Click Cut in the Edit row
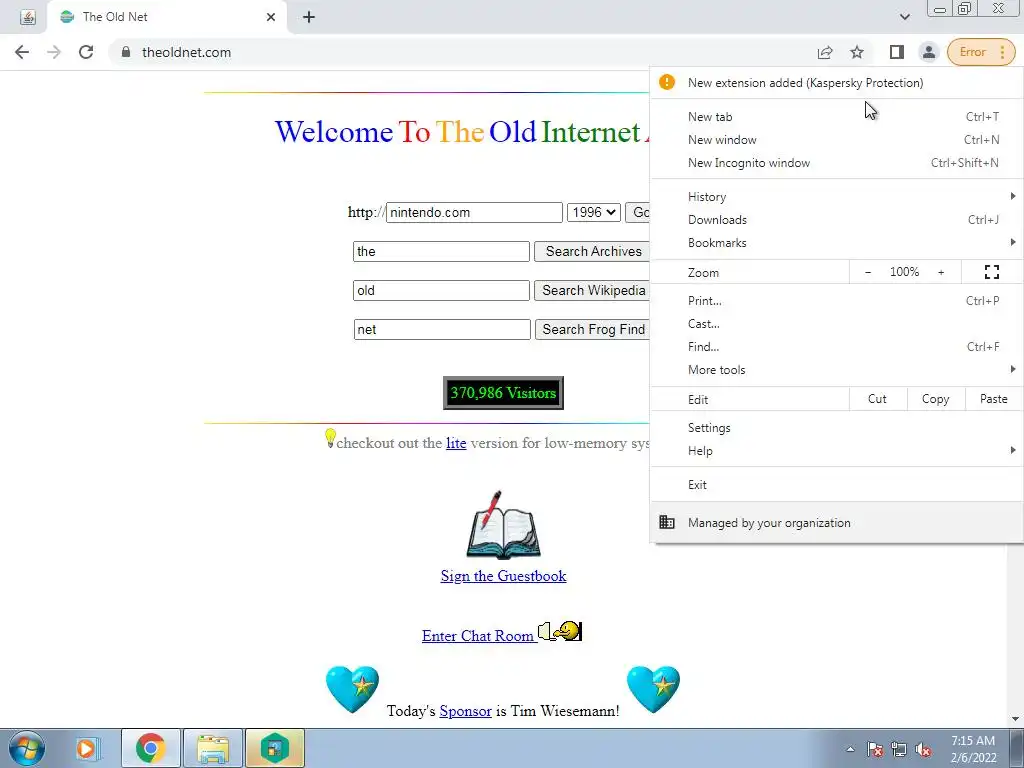Viewport: 1024px width, 768px height. click(878, 399)
